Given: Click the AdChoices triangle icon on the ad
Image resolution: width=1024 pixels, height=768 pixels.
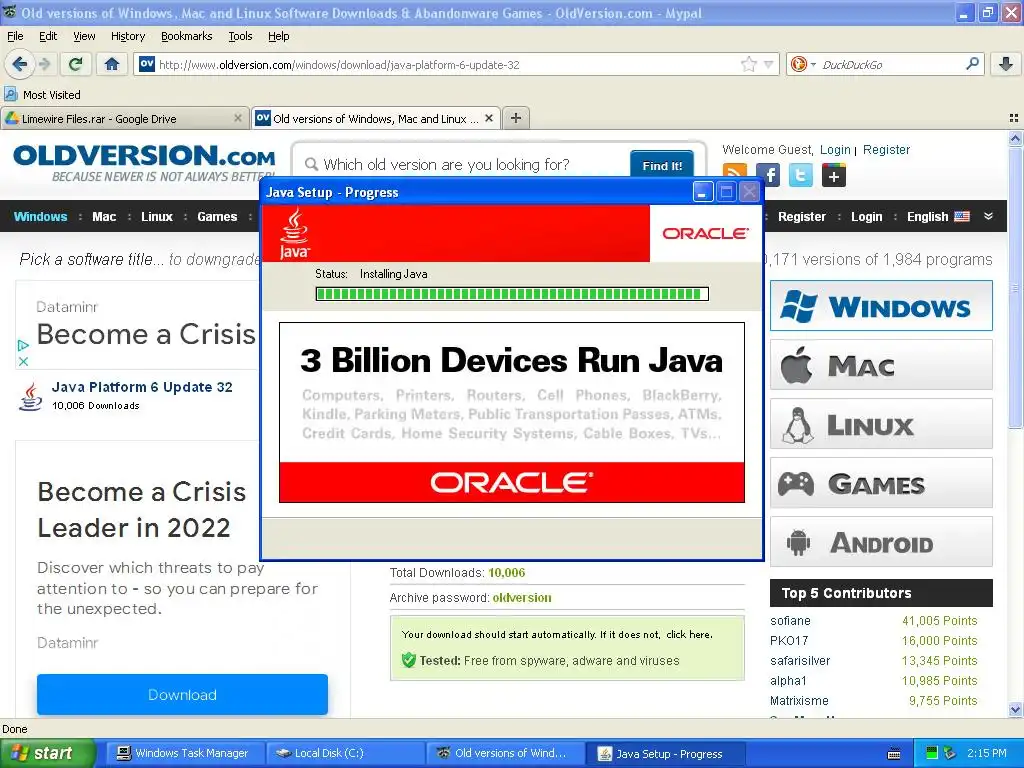Looking at the screenshot, I should (x=24, y=345).
